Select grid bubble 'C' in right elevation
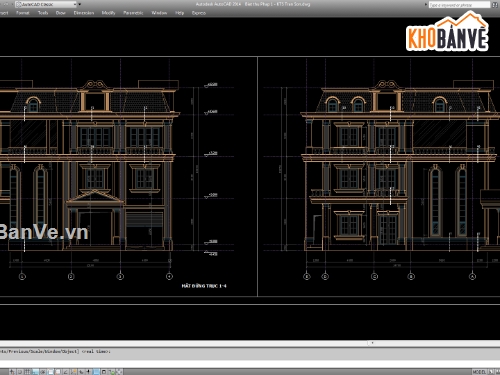This screenshot has width=500, height=375. tap(375, 276)
